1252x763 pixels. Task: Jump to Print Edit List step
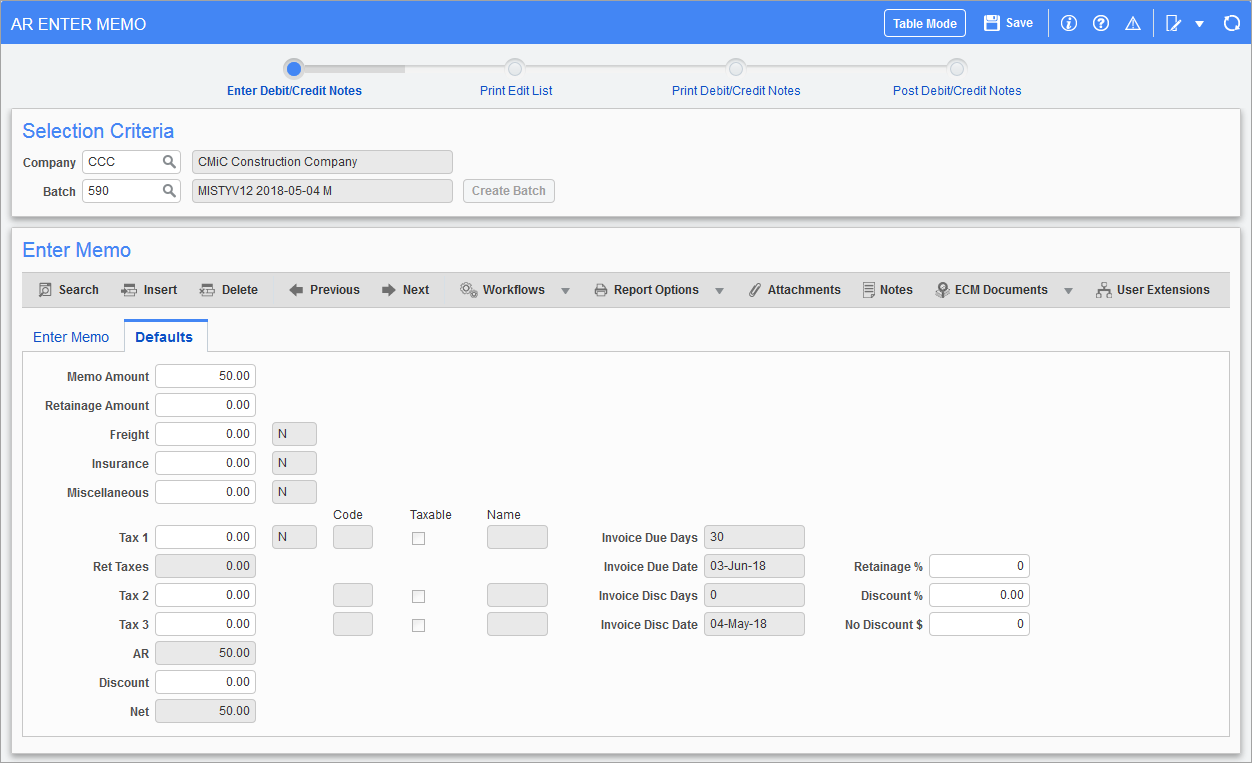515,68
